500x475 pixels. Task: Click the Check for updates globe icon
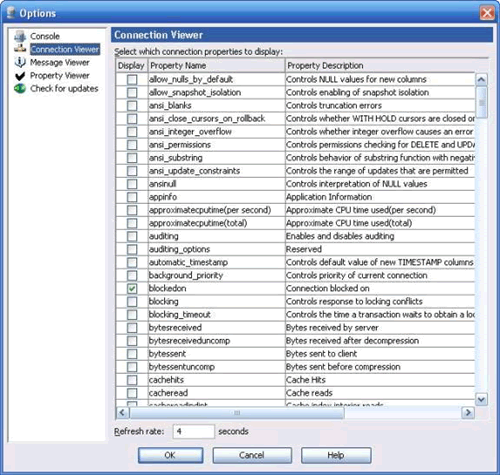coord(20,89)
